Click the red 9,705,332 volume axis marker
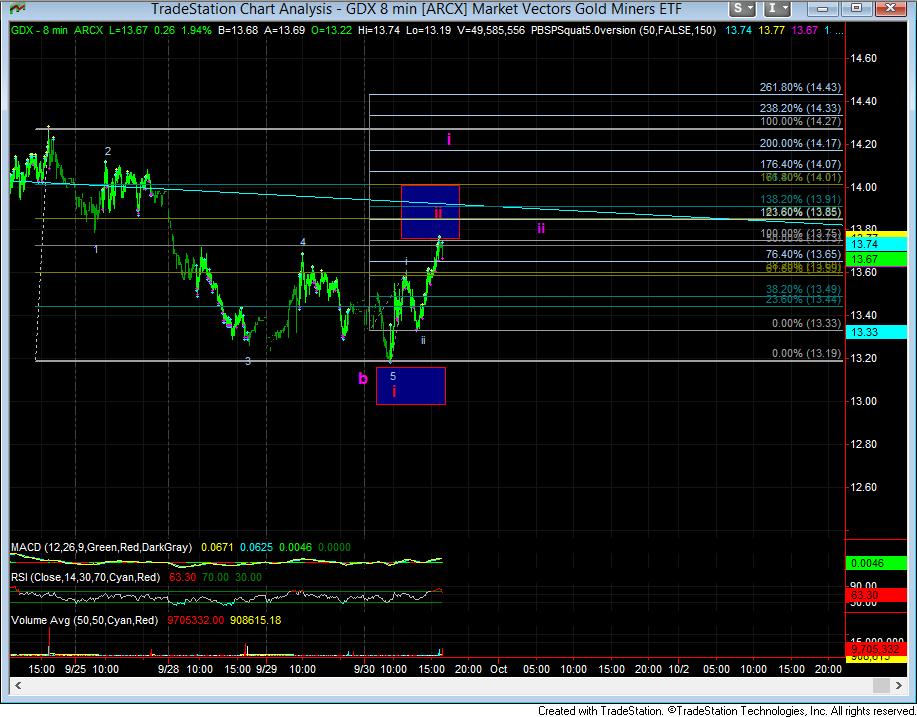 click(877, 648)
